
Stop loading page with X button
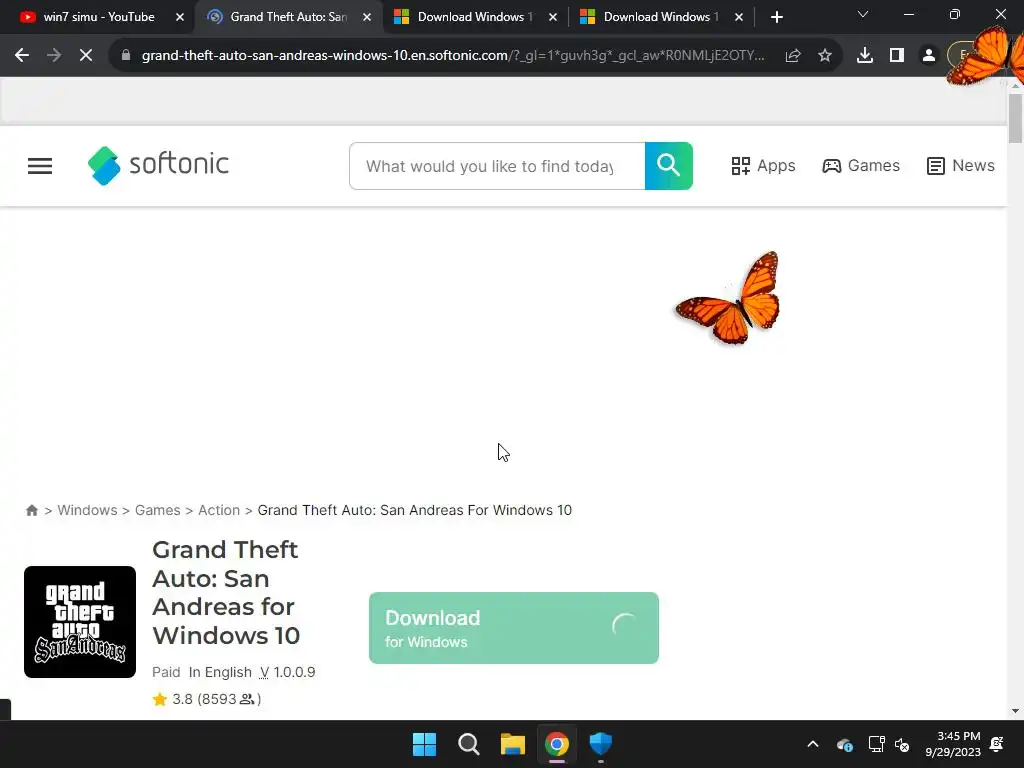pyautogui.click(x=86, y=56)
